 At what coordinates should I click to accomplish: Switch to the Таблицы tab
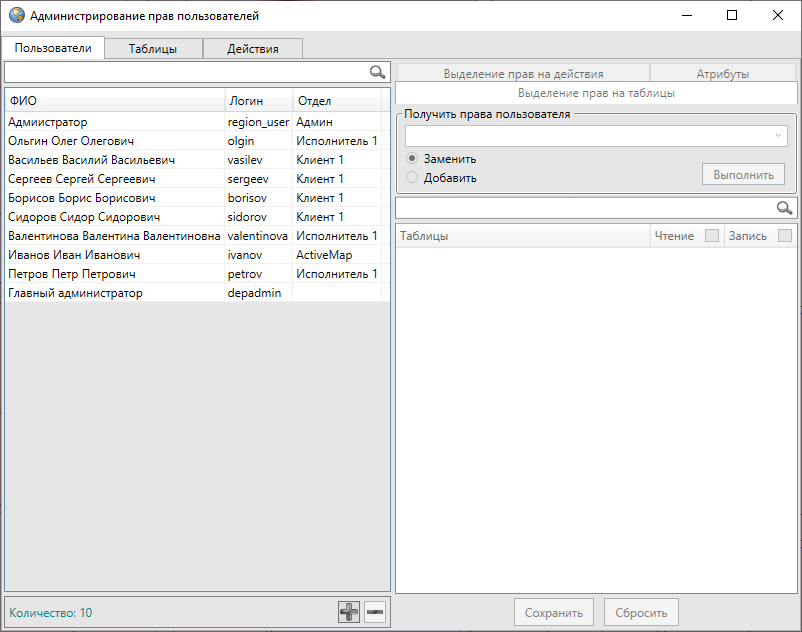coord(153,48)
